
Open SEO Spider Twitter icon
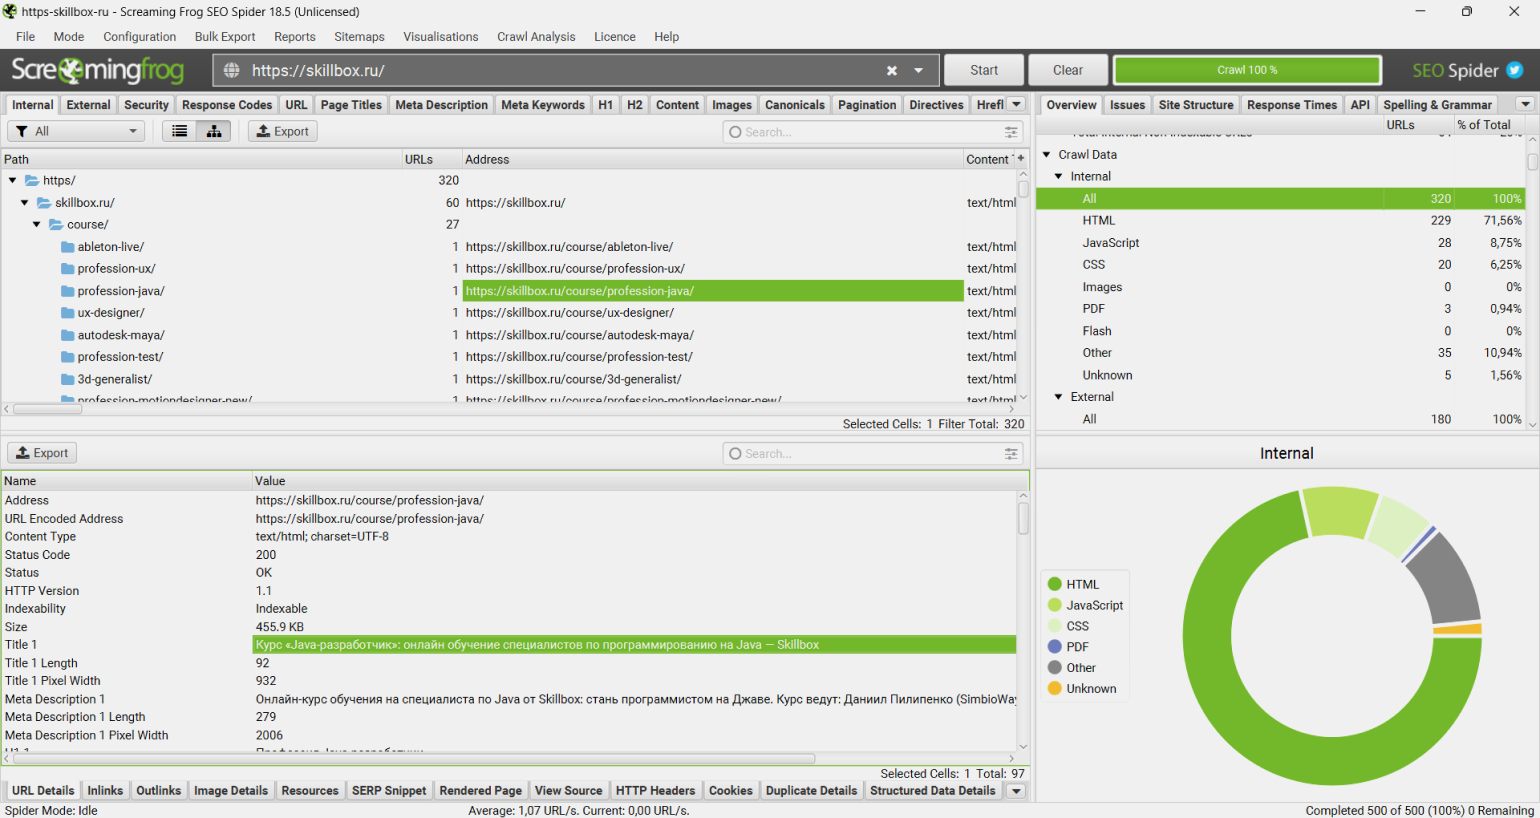tap(1515, 70)
